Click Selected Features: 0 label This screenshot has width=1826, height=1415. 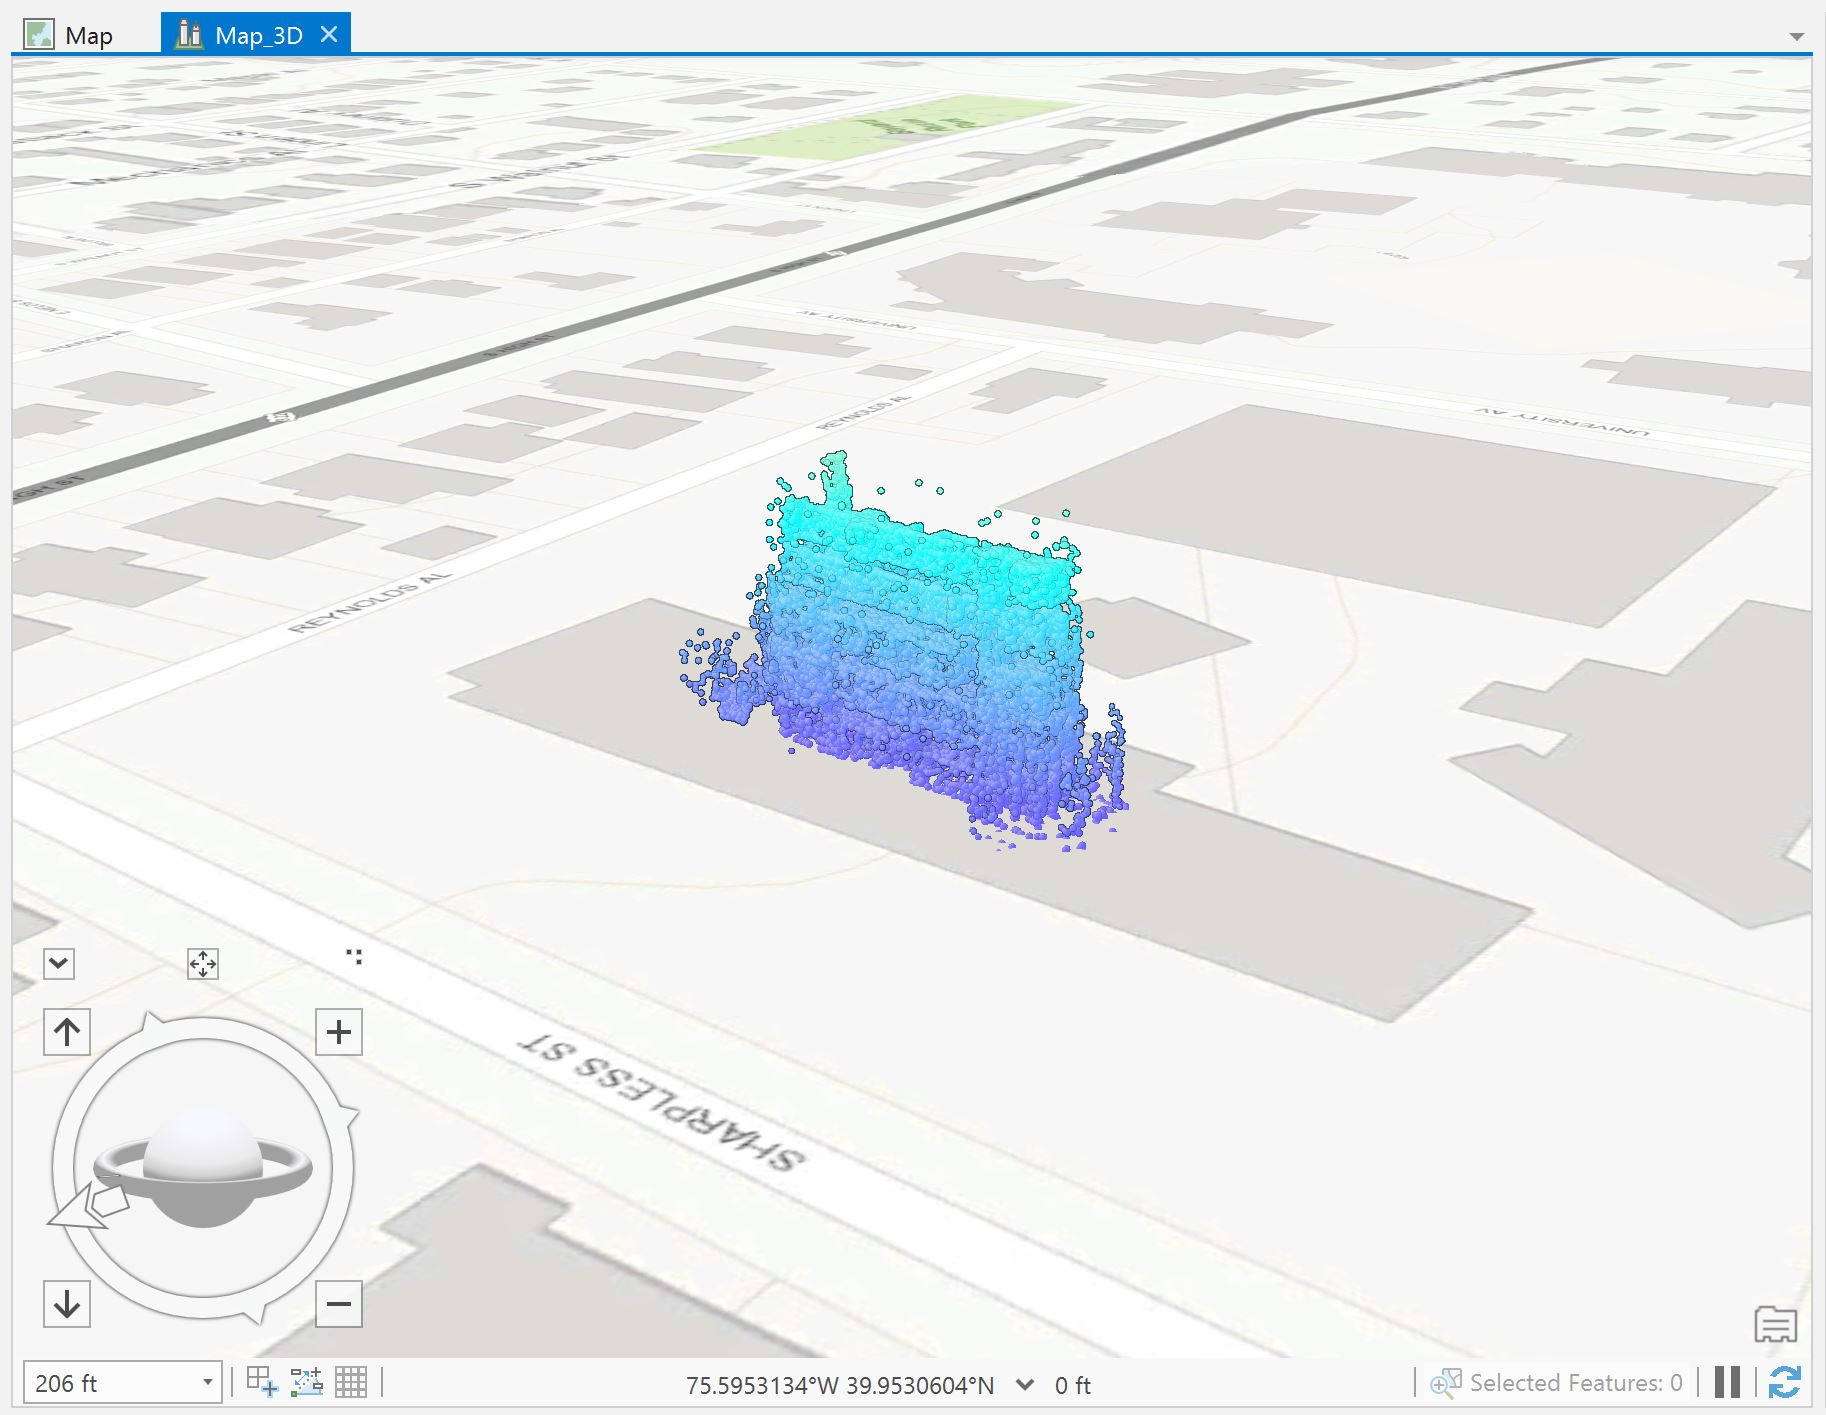pos(1576,1383)
